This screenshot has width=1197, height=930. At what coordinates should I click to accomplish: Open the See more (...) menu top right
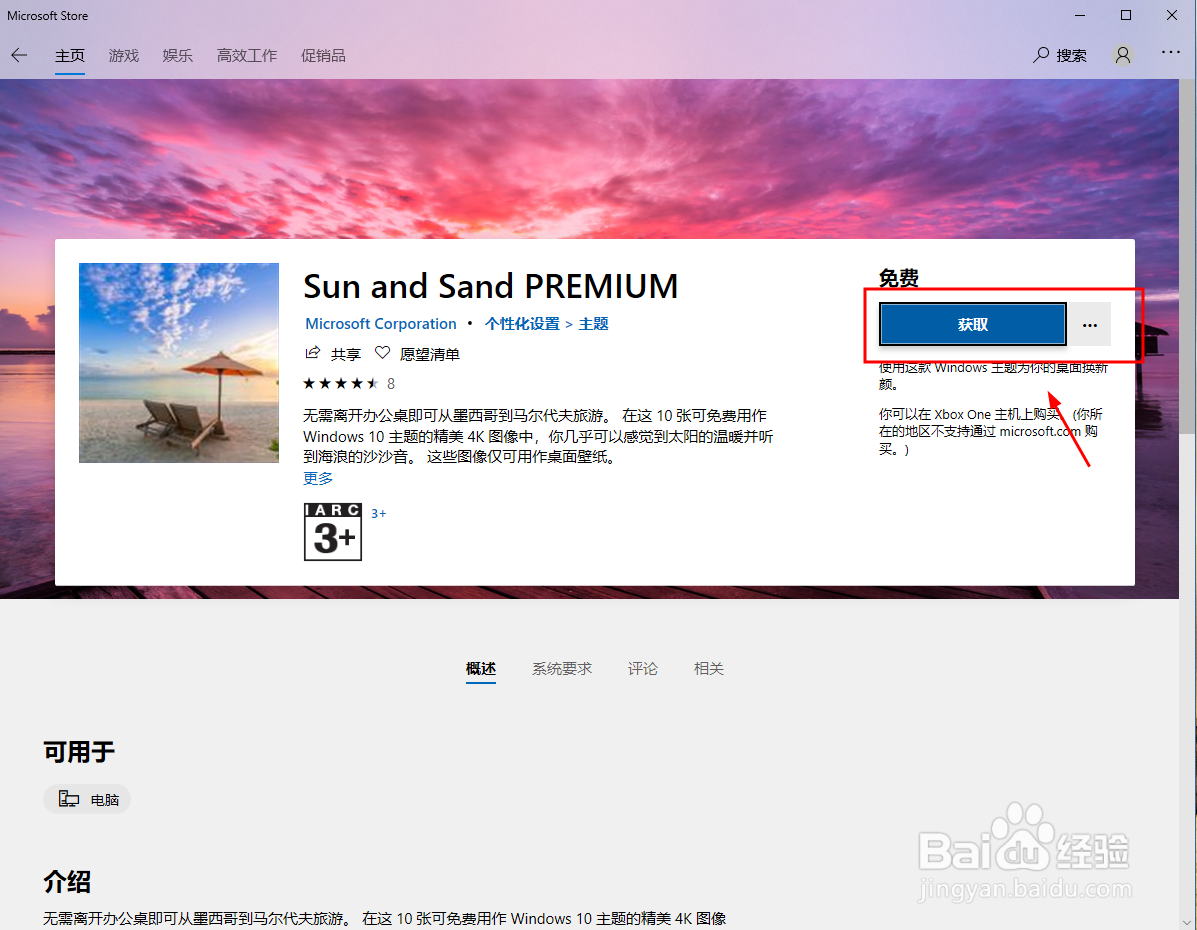click(x=1171, y=56)
